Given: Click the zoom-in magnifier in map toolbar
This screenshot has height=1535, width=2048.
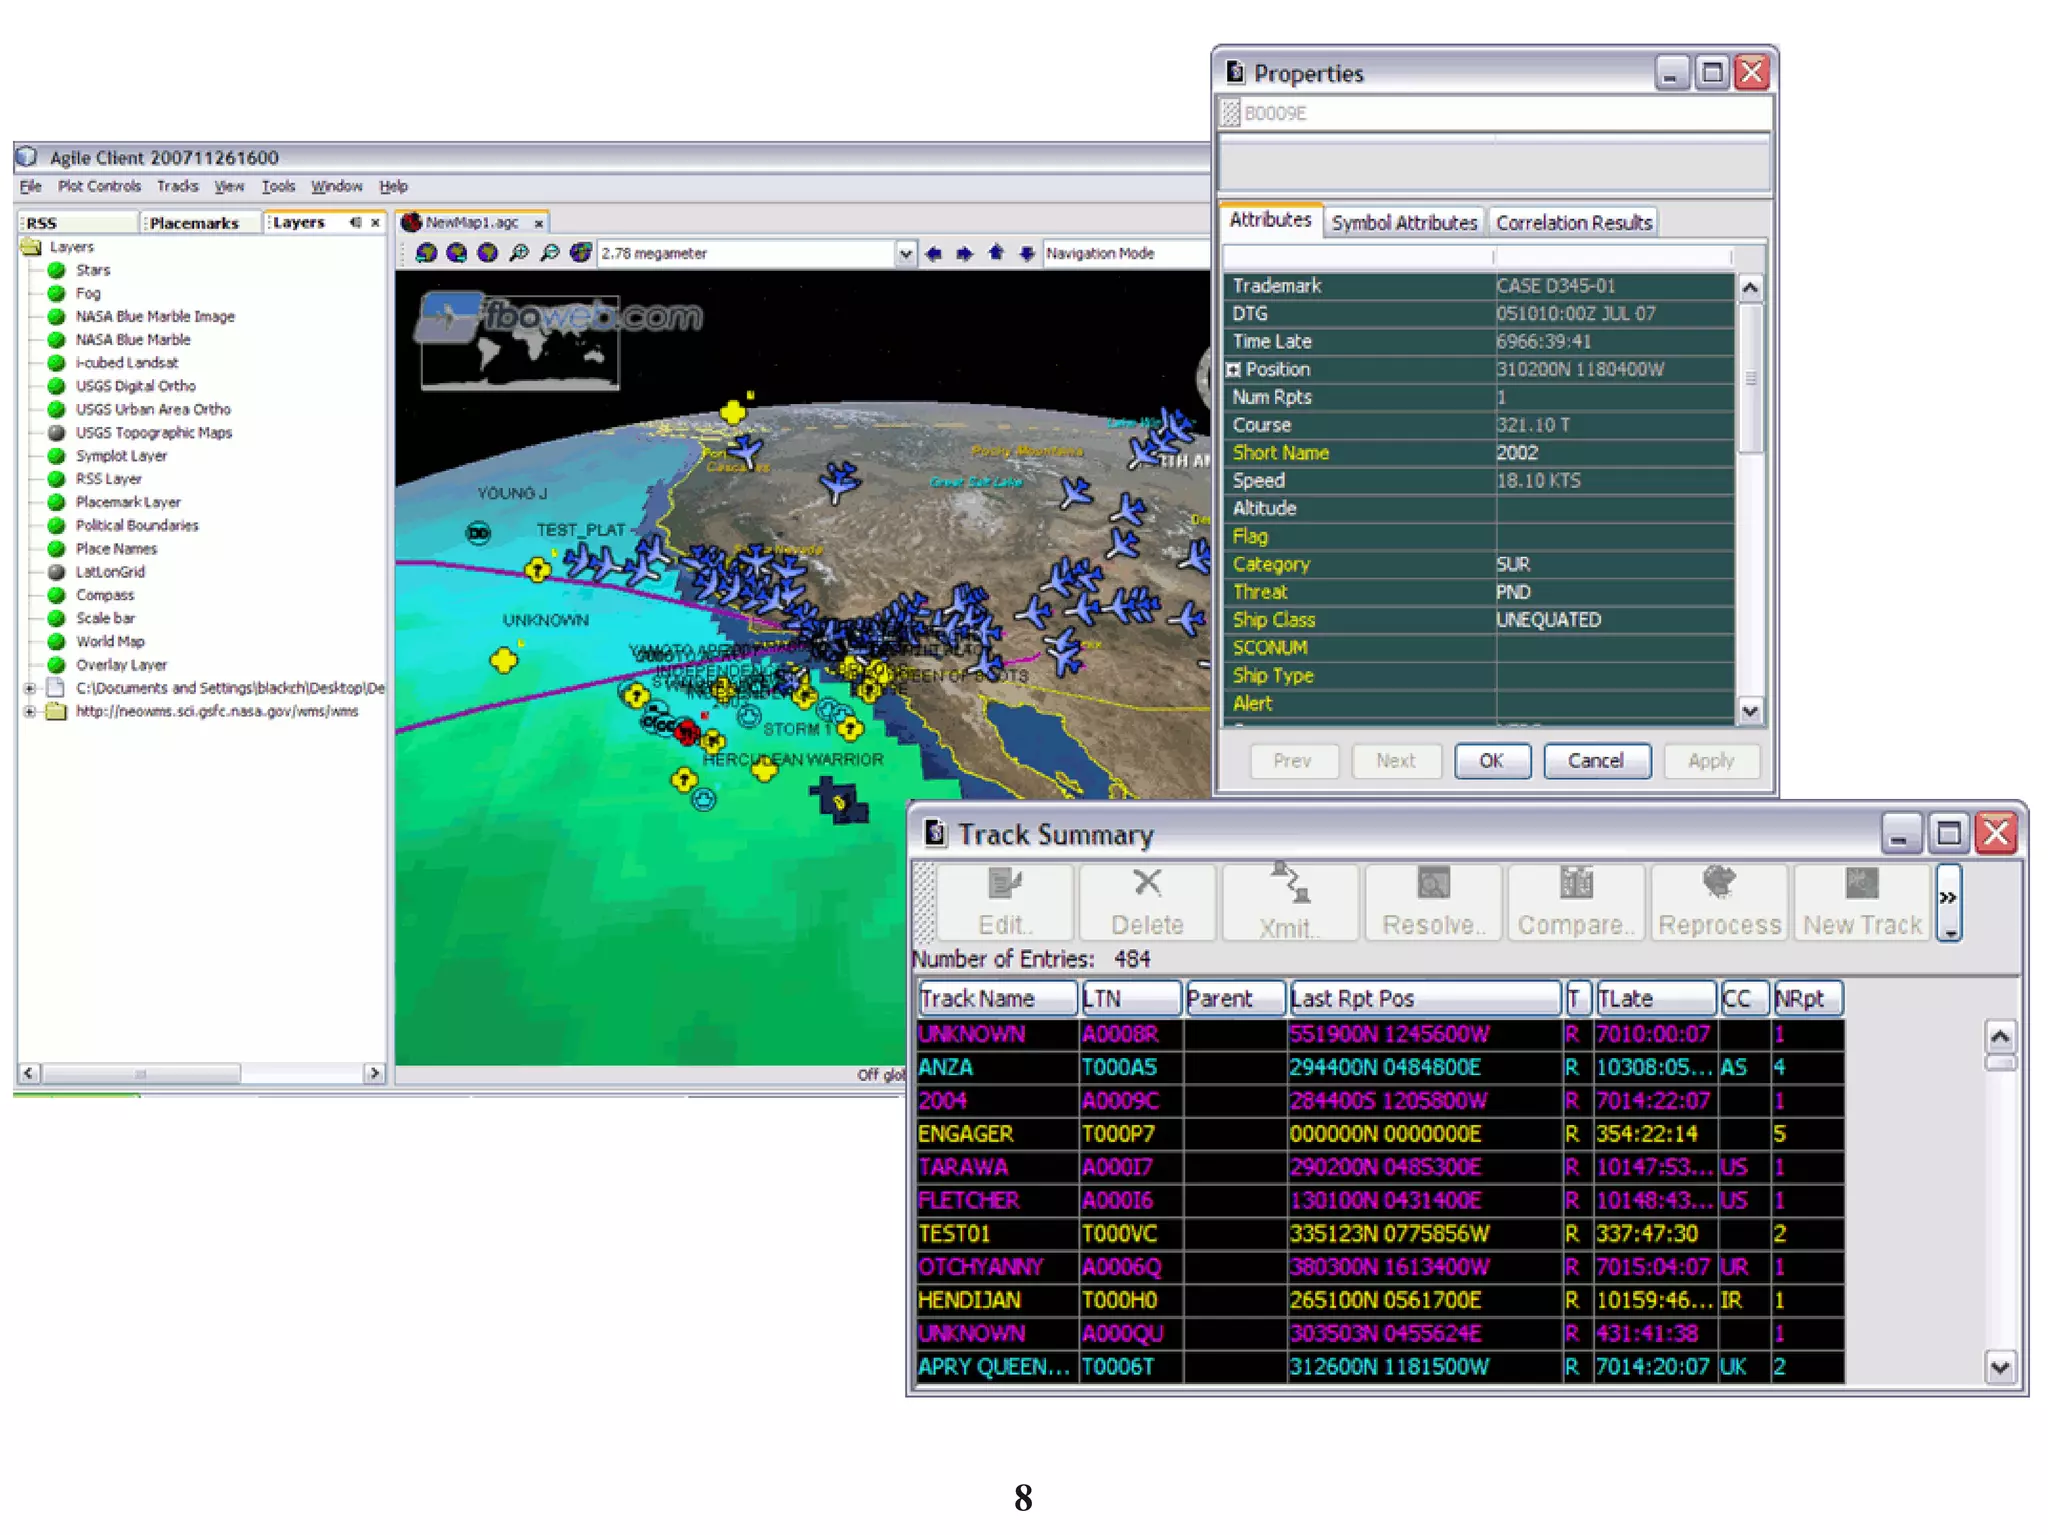Looking at the screenshot, I should (519, 253).
